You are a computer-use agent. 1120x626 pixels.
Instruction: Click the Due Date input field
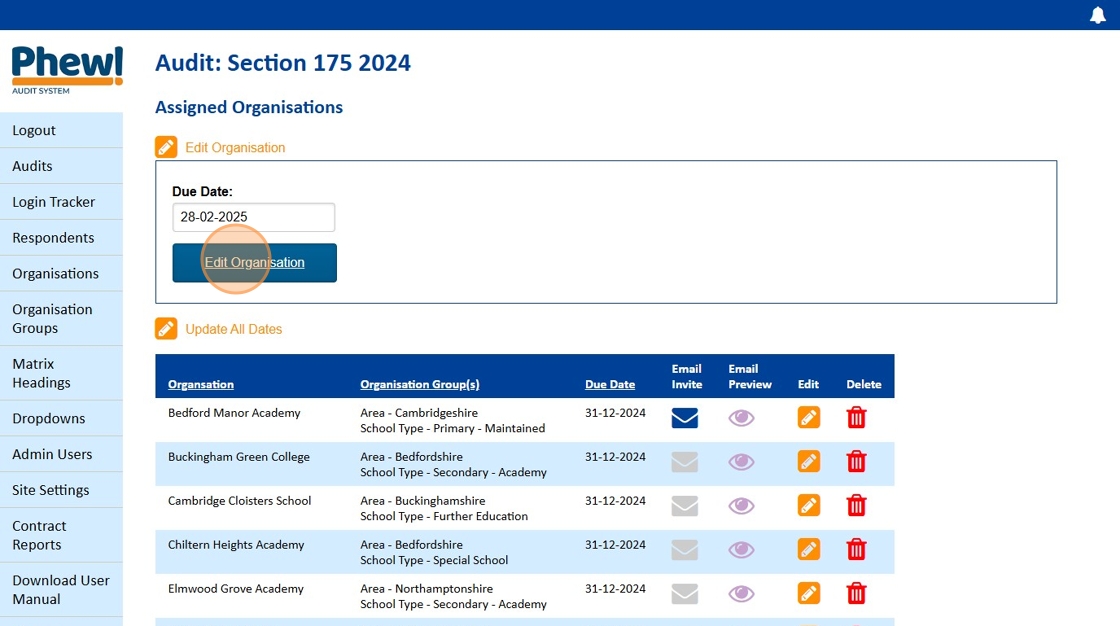(x=253, y=217)
